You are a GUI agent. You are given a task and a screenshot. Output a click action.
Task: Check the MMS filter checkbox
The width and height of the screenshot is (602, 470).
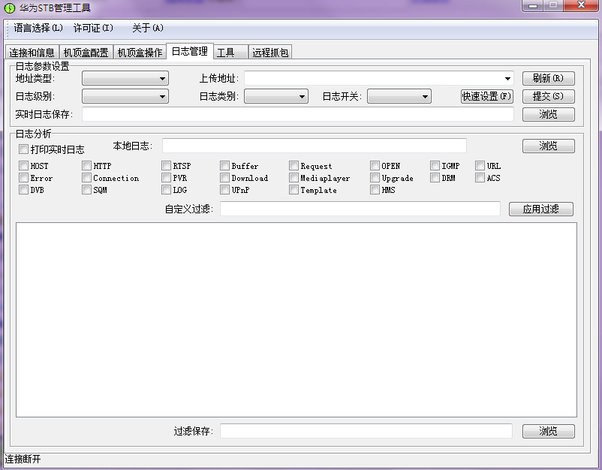[375, 190]
